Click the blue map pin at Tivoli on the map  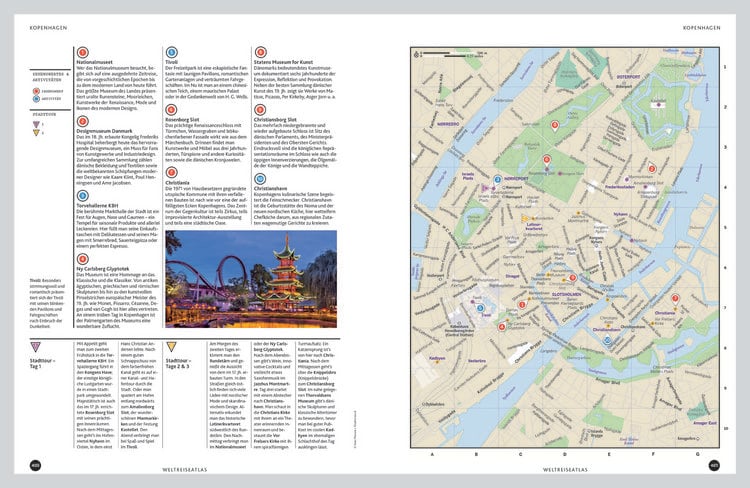481,309
